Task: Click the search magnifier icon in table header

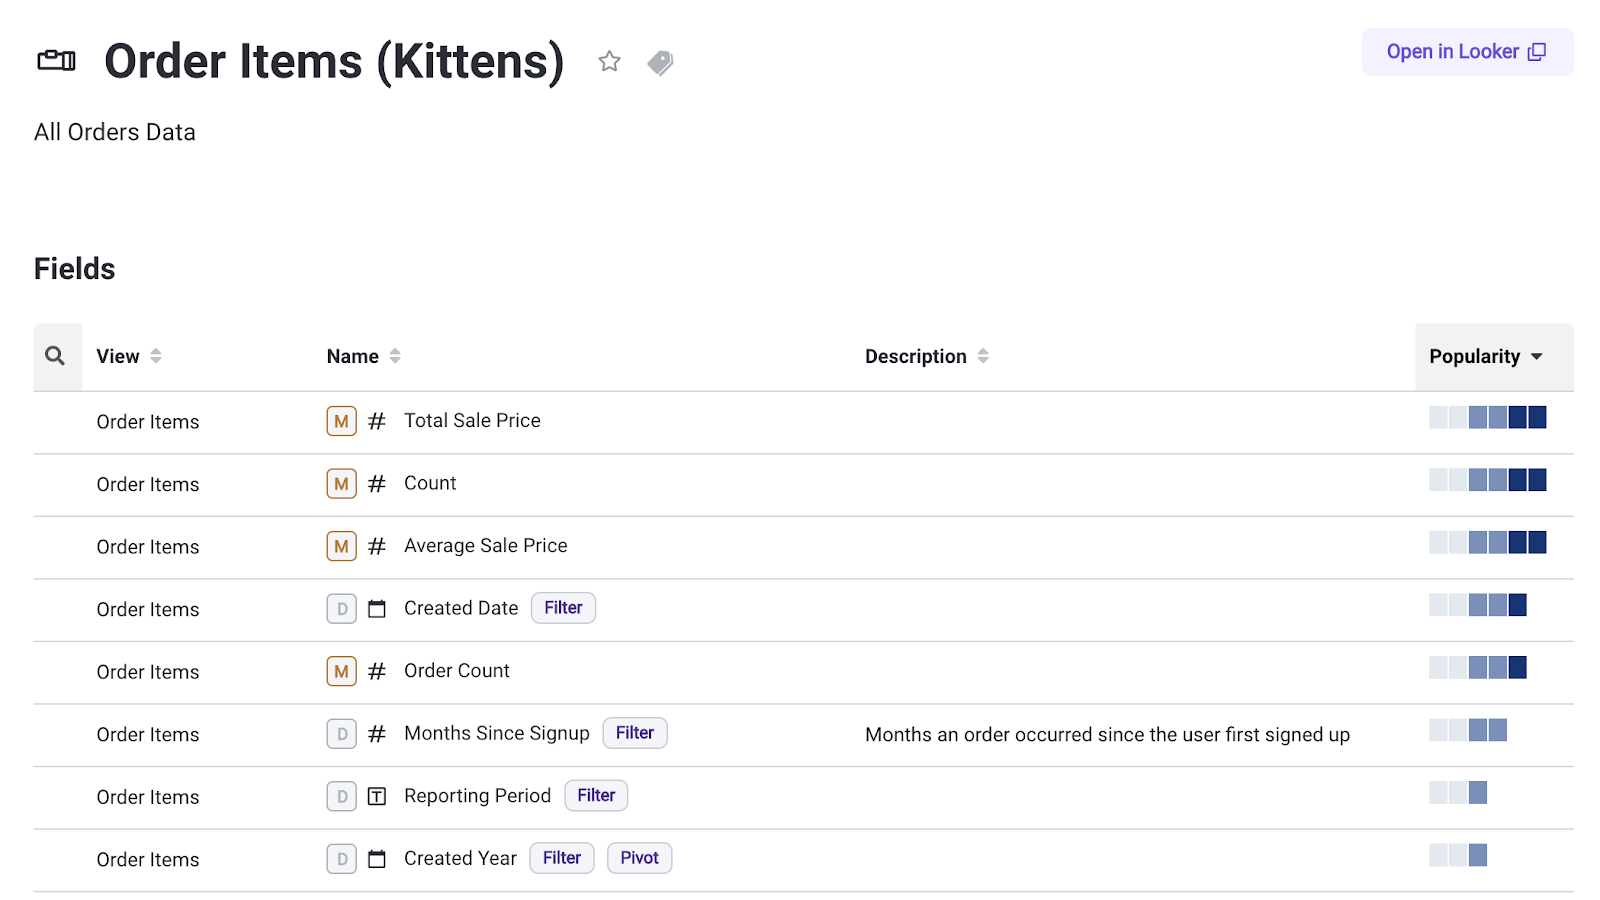Action: point(55,356)
